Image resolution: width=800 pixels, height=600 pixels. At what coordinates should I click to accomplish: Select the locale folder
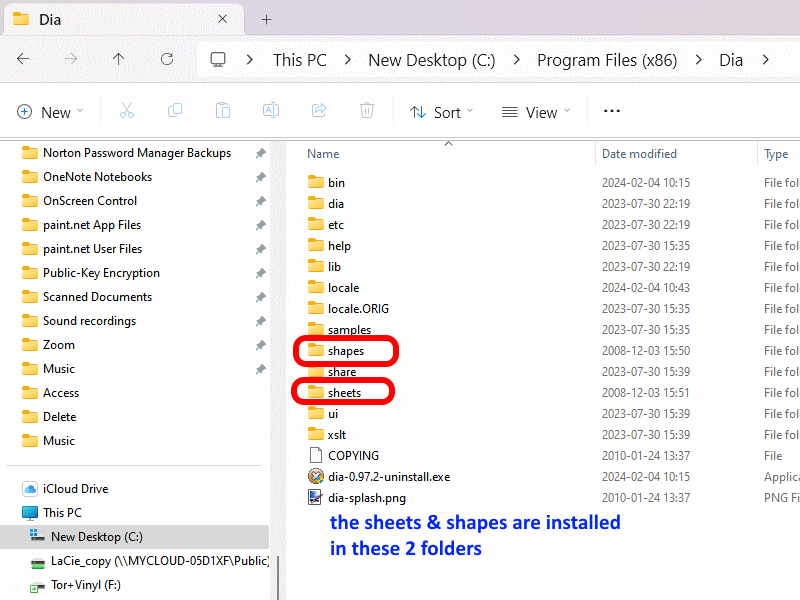(x=334, y=288)
